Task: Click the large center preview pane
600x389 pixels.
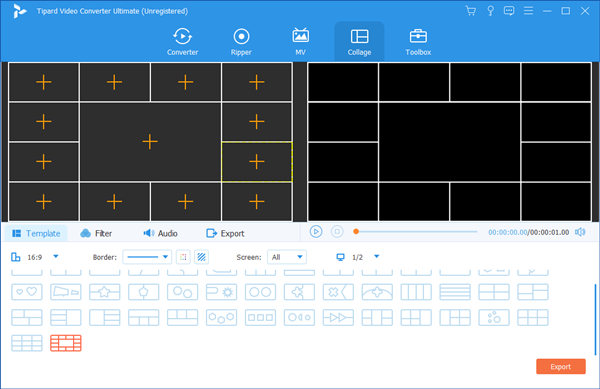Action: pos(450,142)
